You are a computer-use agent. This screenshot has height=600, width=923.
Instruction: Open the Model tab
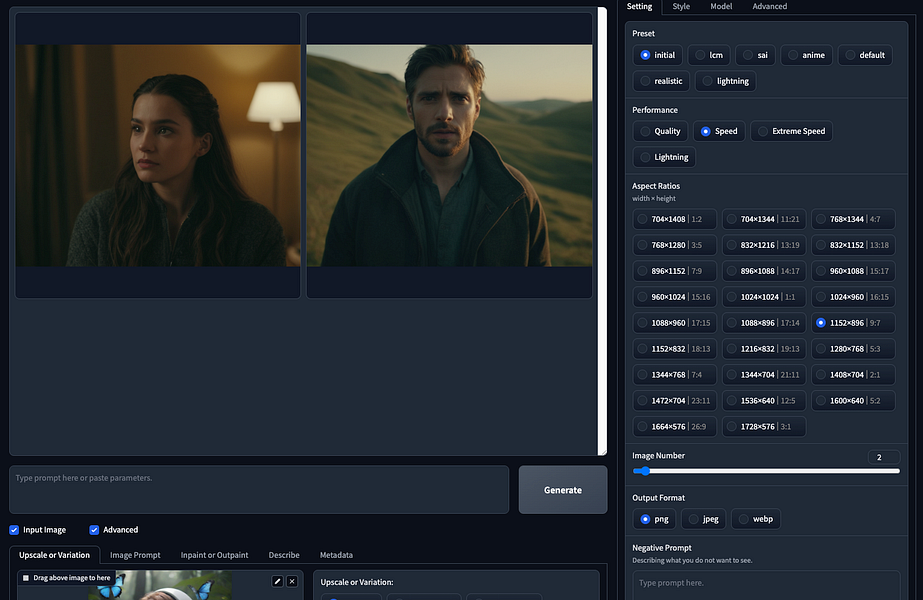(x=721, y=6)
